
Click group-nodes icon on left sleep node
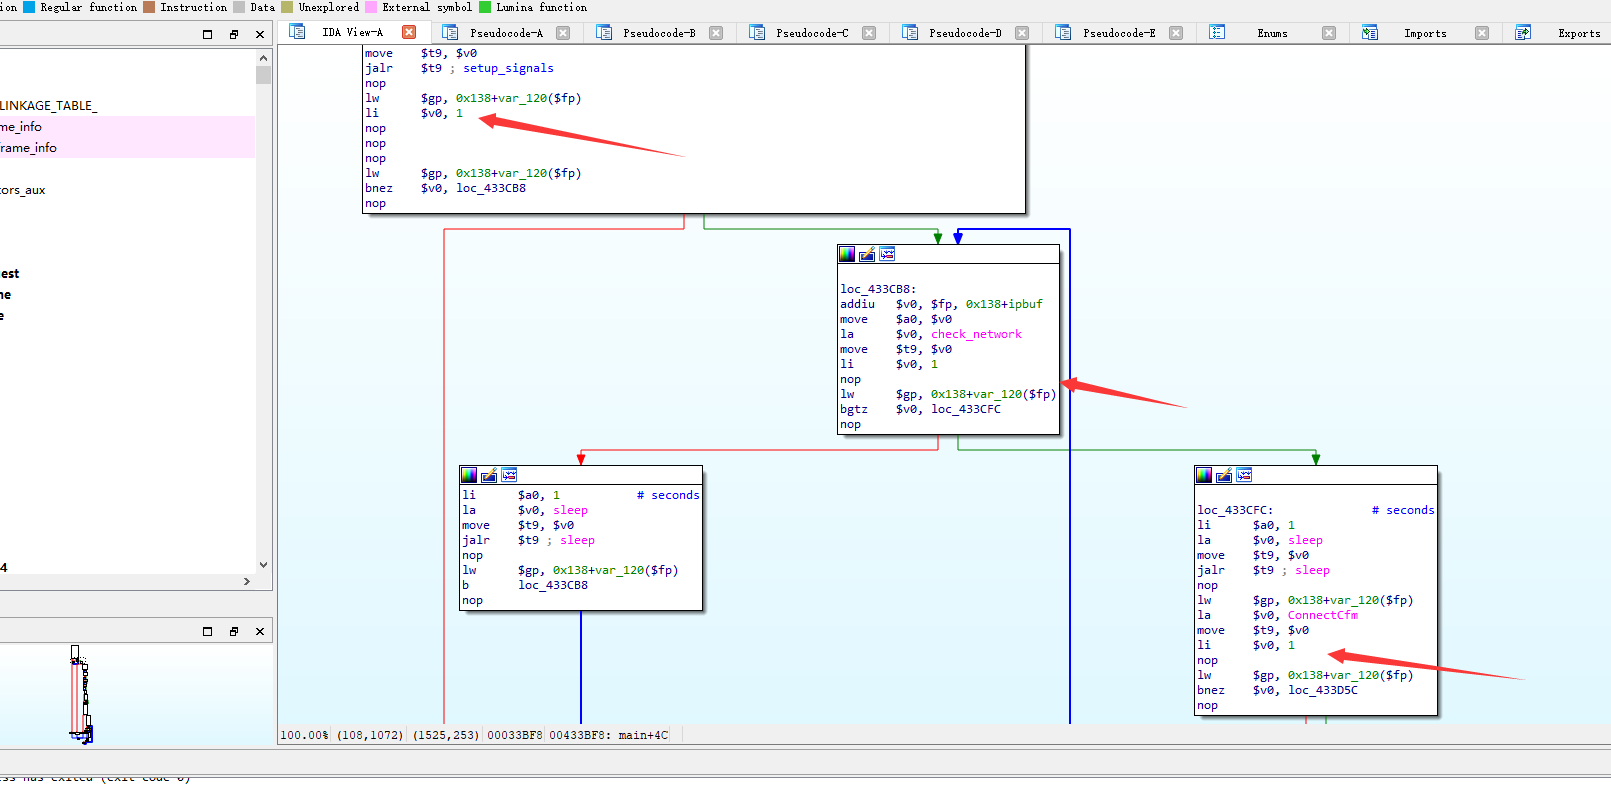[x=509, y=475]
